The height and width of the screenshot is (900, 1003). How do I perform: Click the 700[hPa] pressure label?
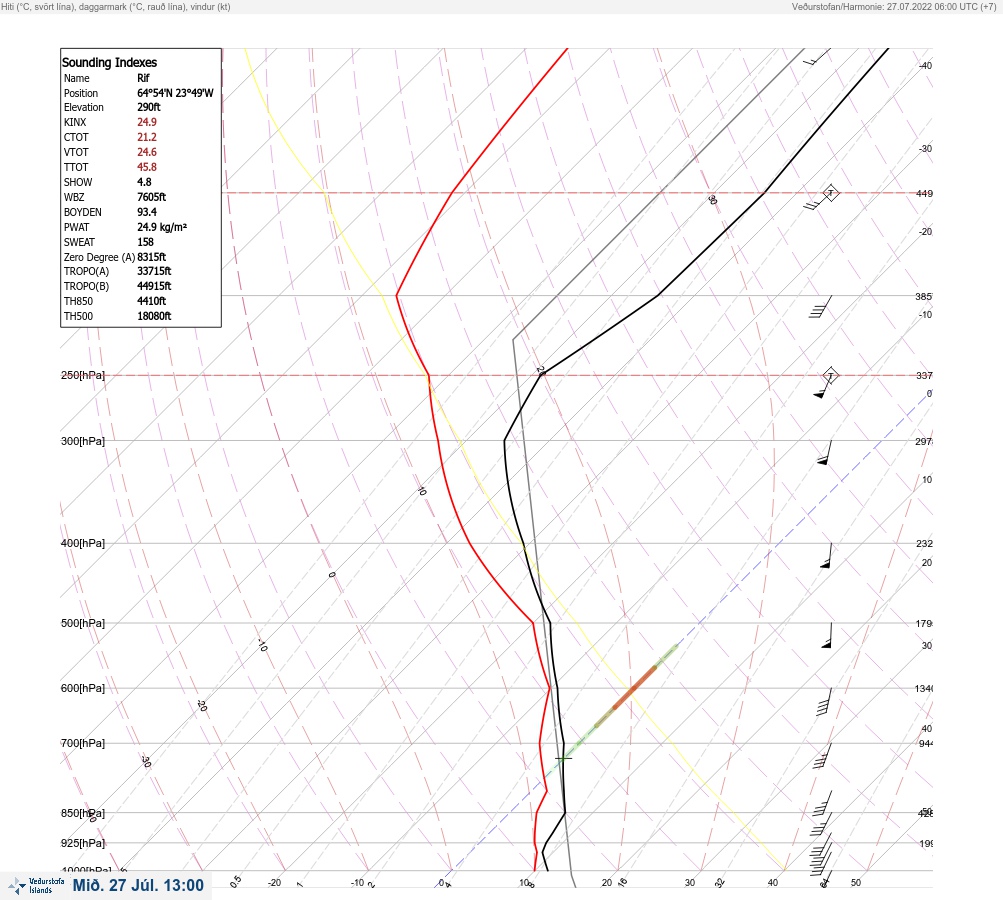coord(83,743)
